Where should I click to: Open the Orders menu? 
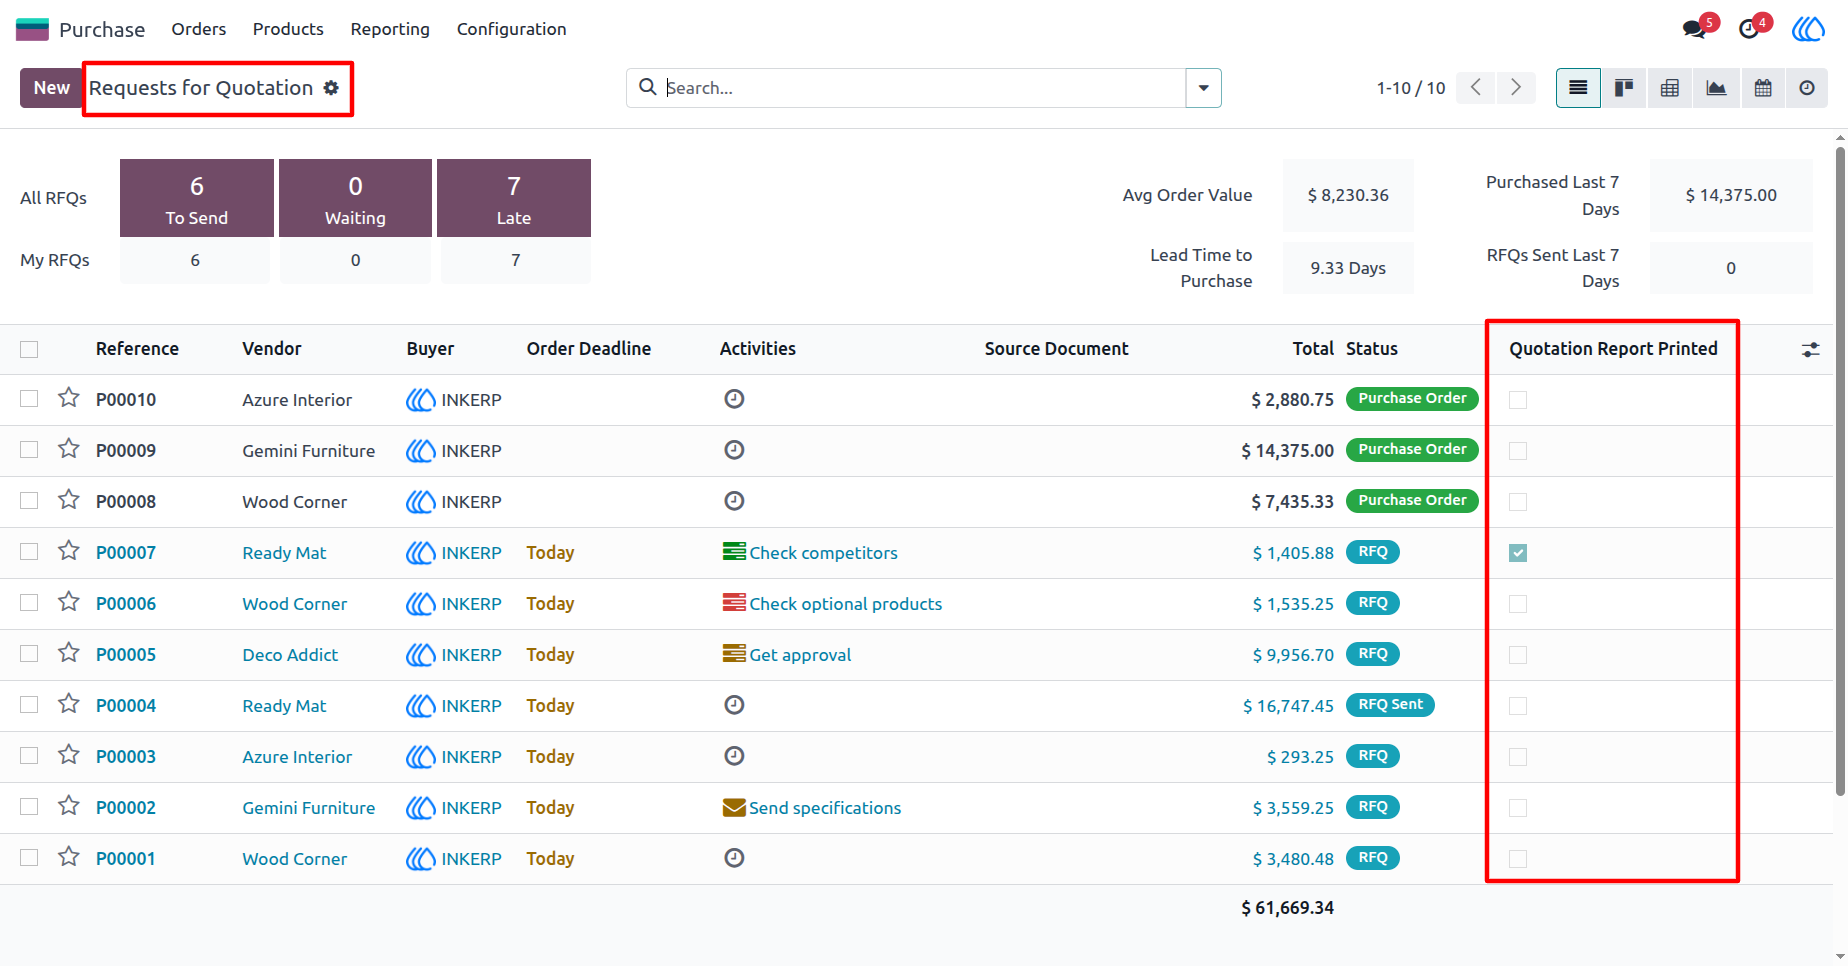pyautogui.click(x=199, y=29)
